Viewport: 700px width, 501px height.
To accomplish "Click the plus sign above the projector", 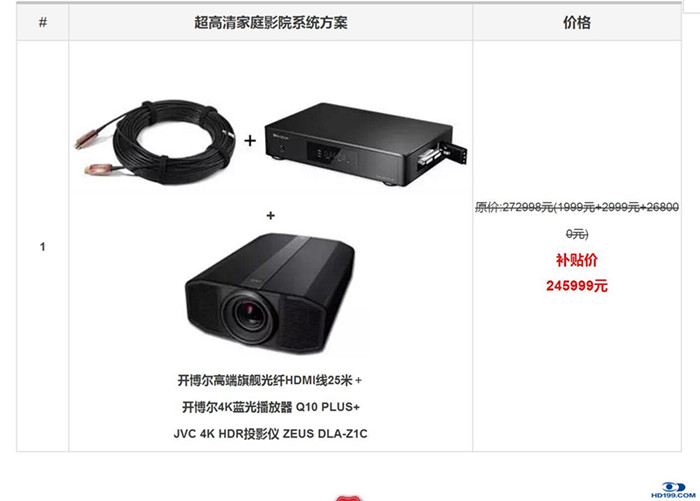I will [x=271, y=216].
